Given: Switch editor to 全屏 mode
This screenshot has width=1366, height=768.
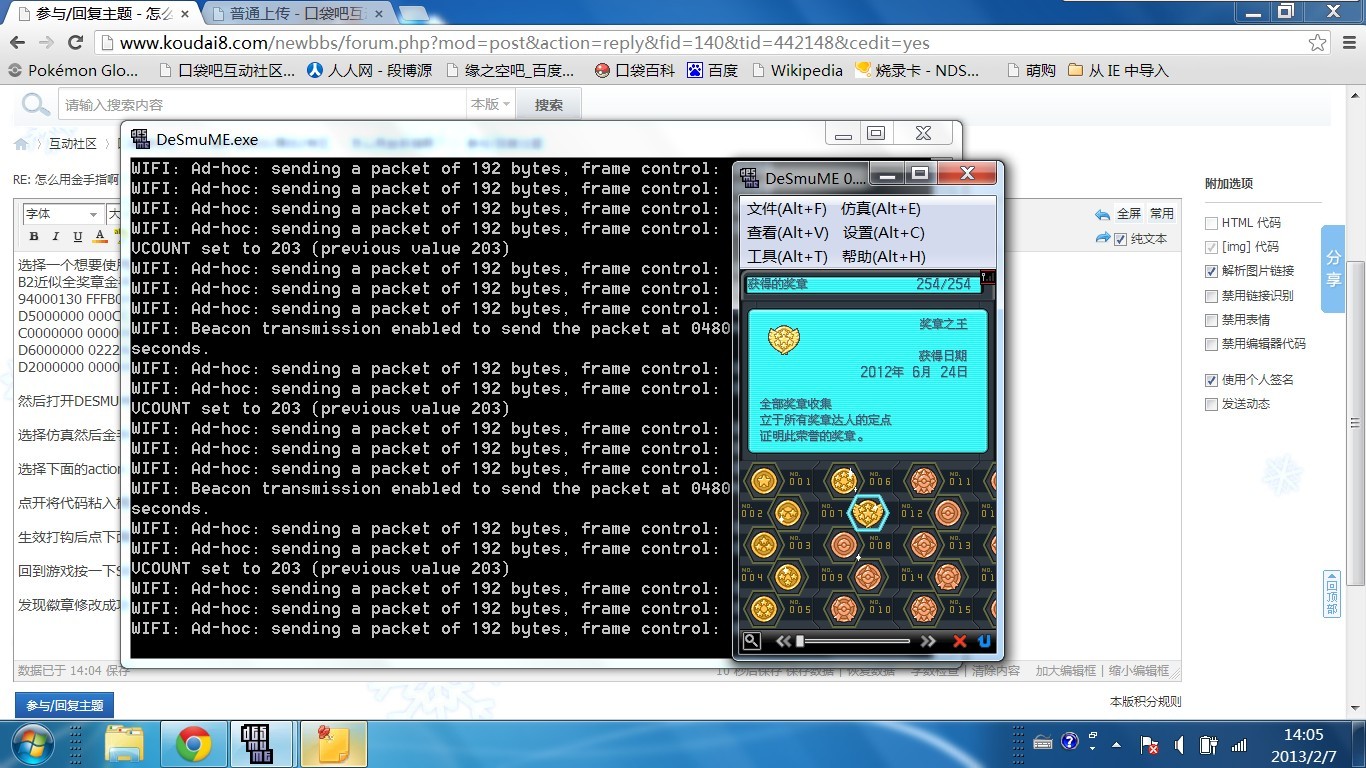Looking at the screenshot, I should coord(1129,214).
